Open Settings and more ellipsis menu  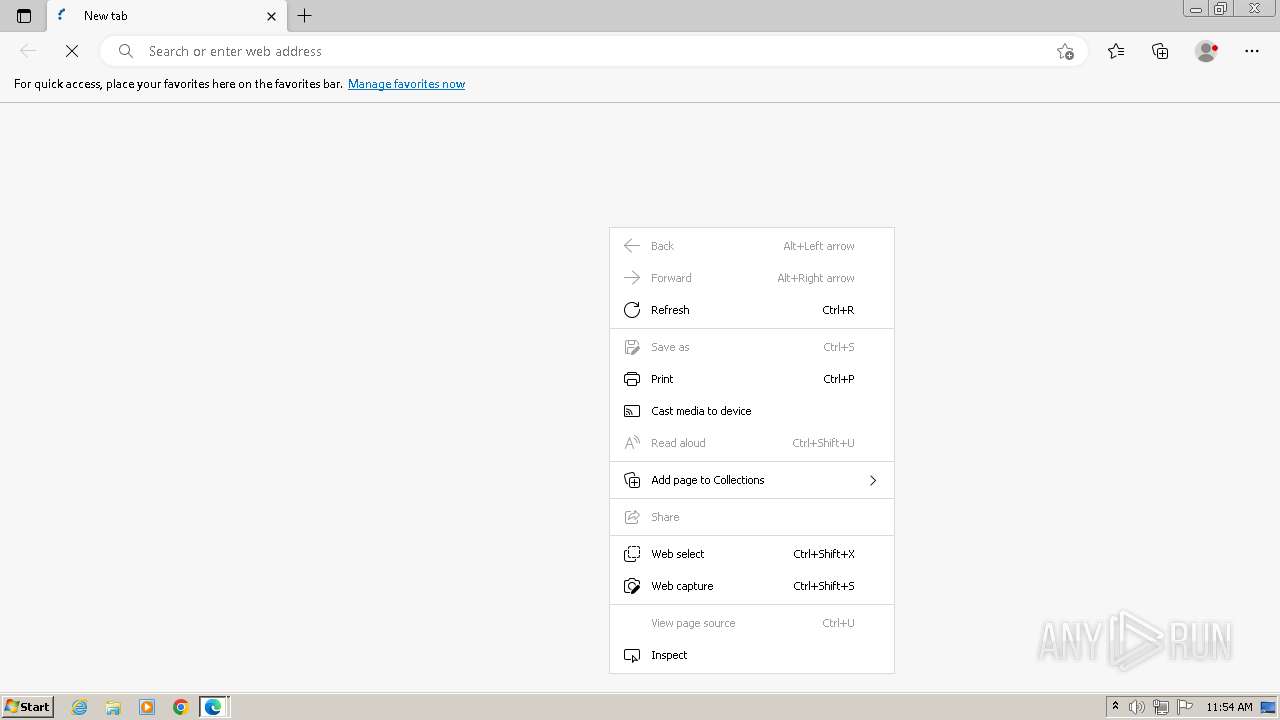(x=1252, y=51)
